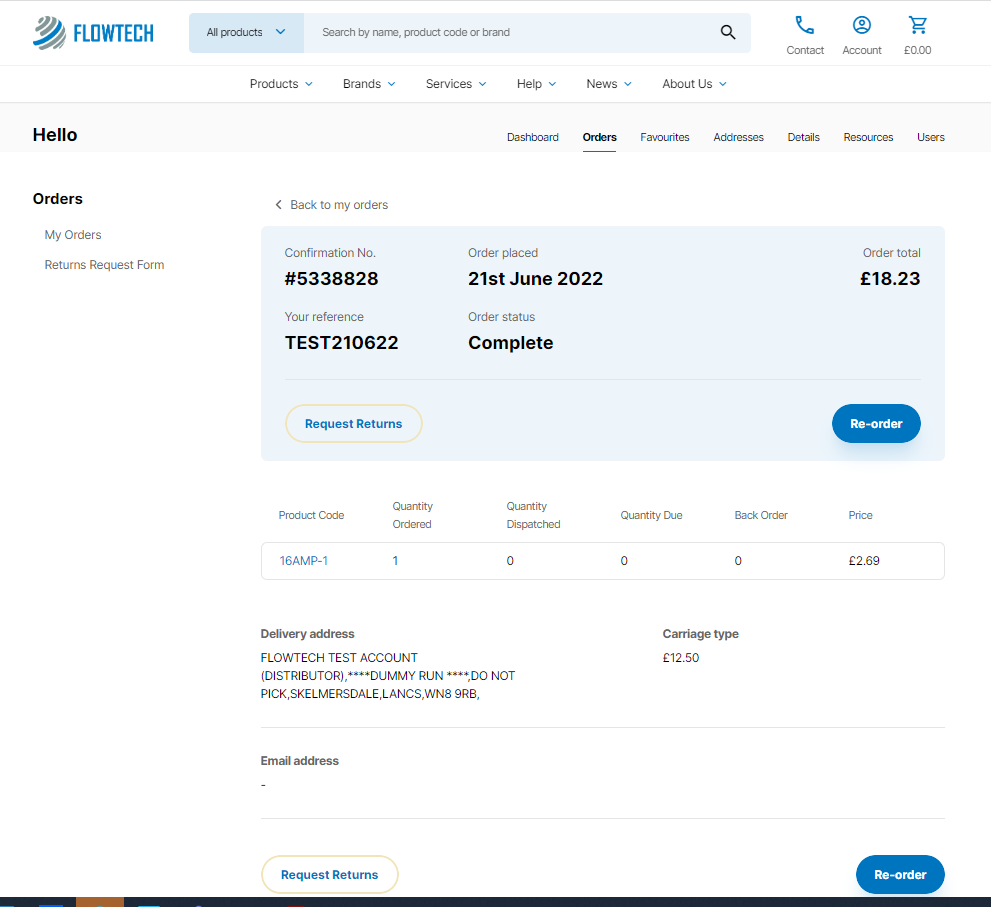Expand the Brands menu
This screenshot has width=991, height=907.
pos(369,84)
